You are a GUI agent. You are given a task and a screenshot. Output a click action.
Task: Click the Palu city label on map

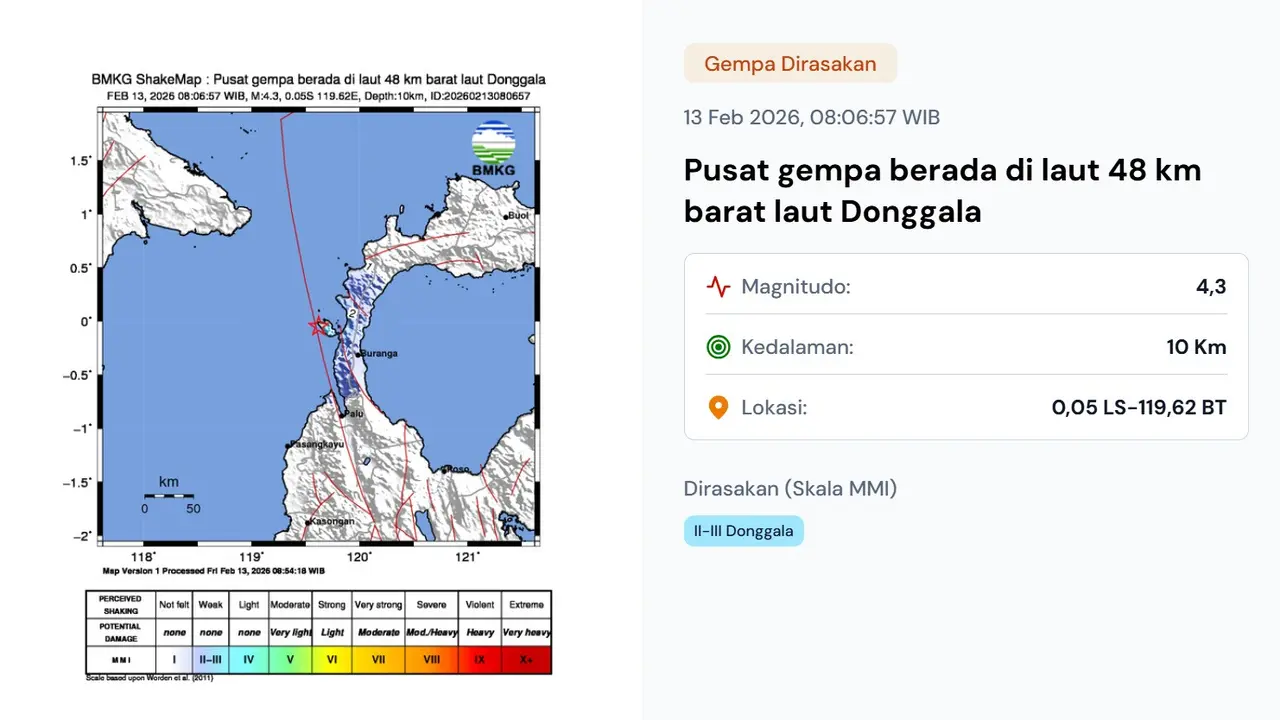[x=353, y=413]
